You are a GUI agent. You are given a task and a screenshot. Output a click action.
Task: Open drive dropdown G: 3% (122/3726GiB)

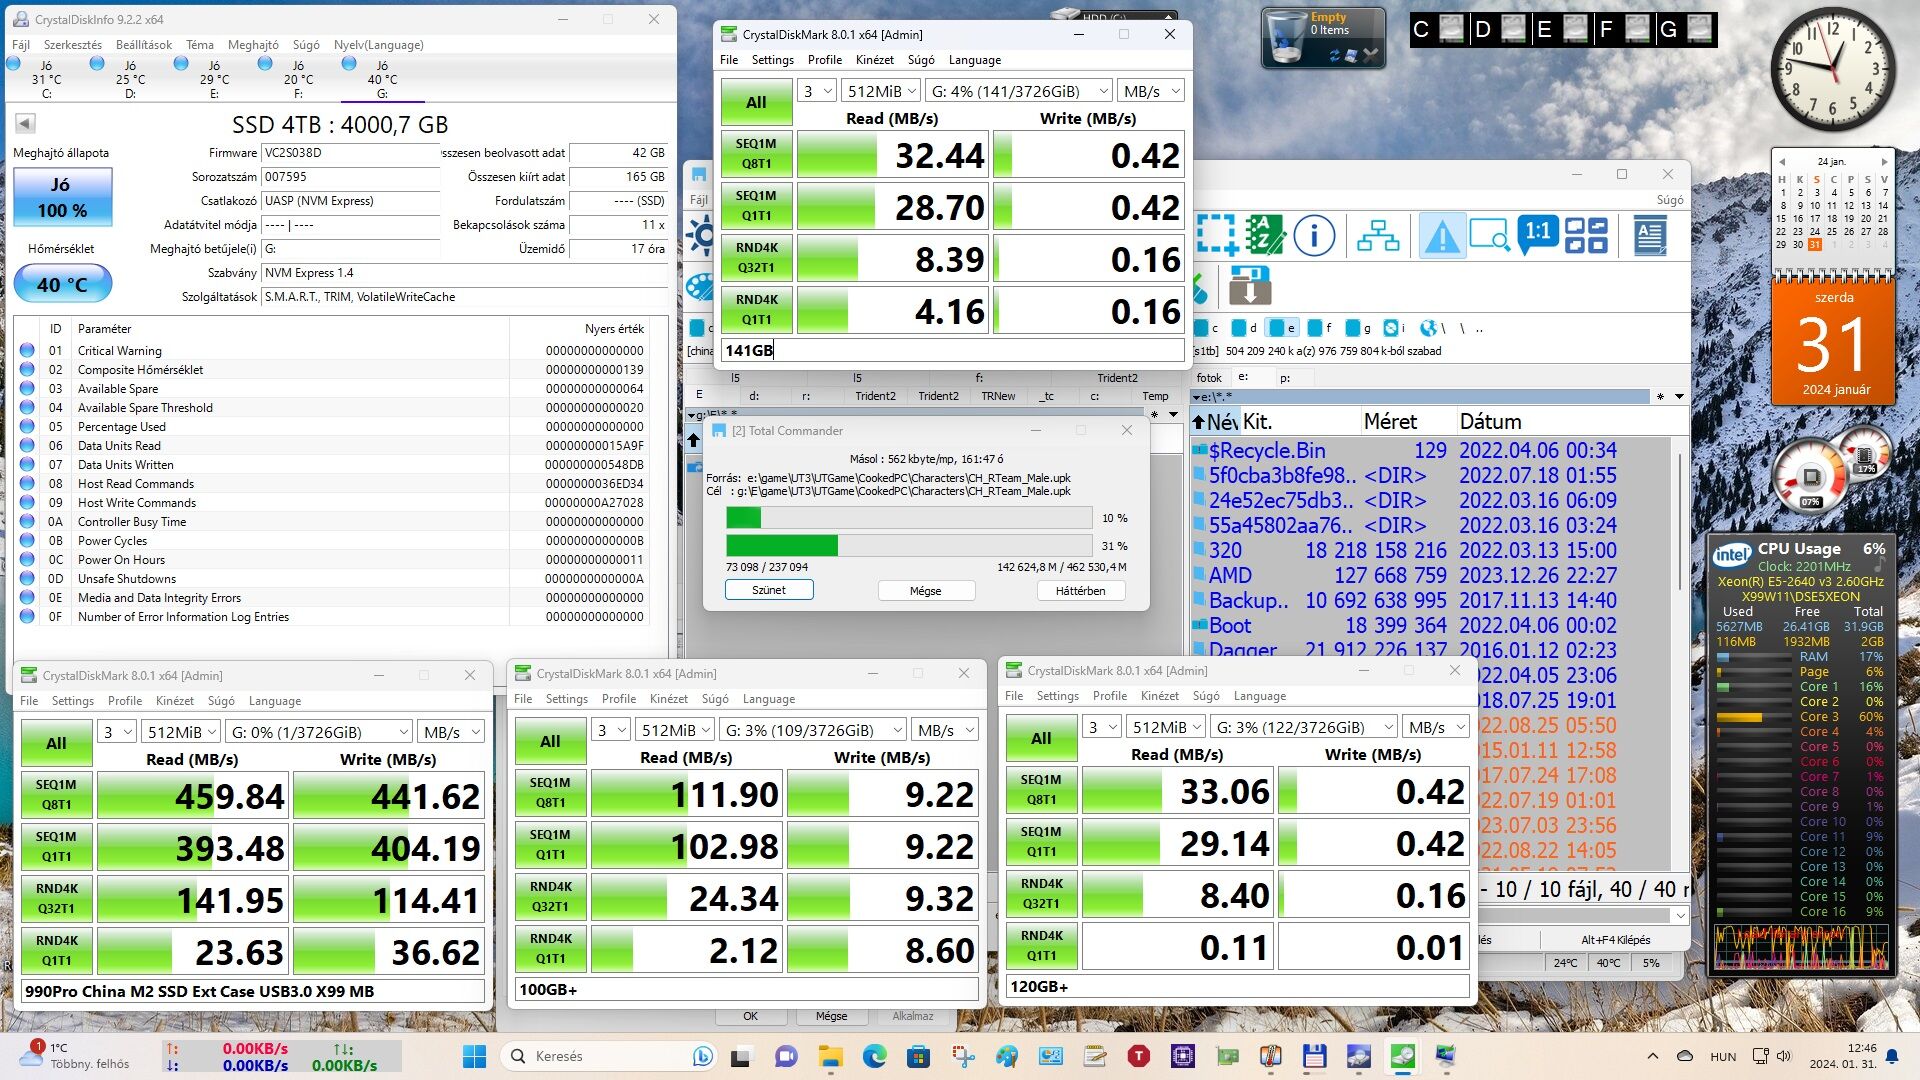[x=1304, y=727]
